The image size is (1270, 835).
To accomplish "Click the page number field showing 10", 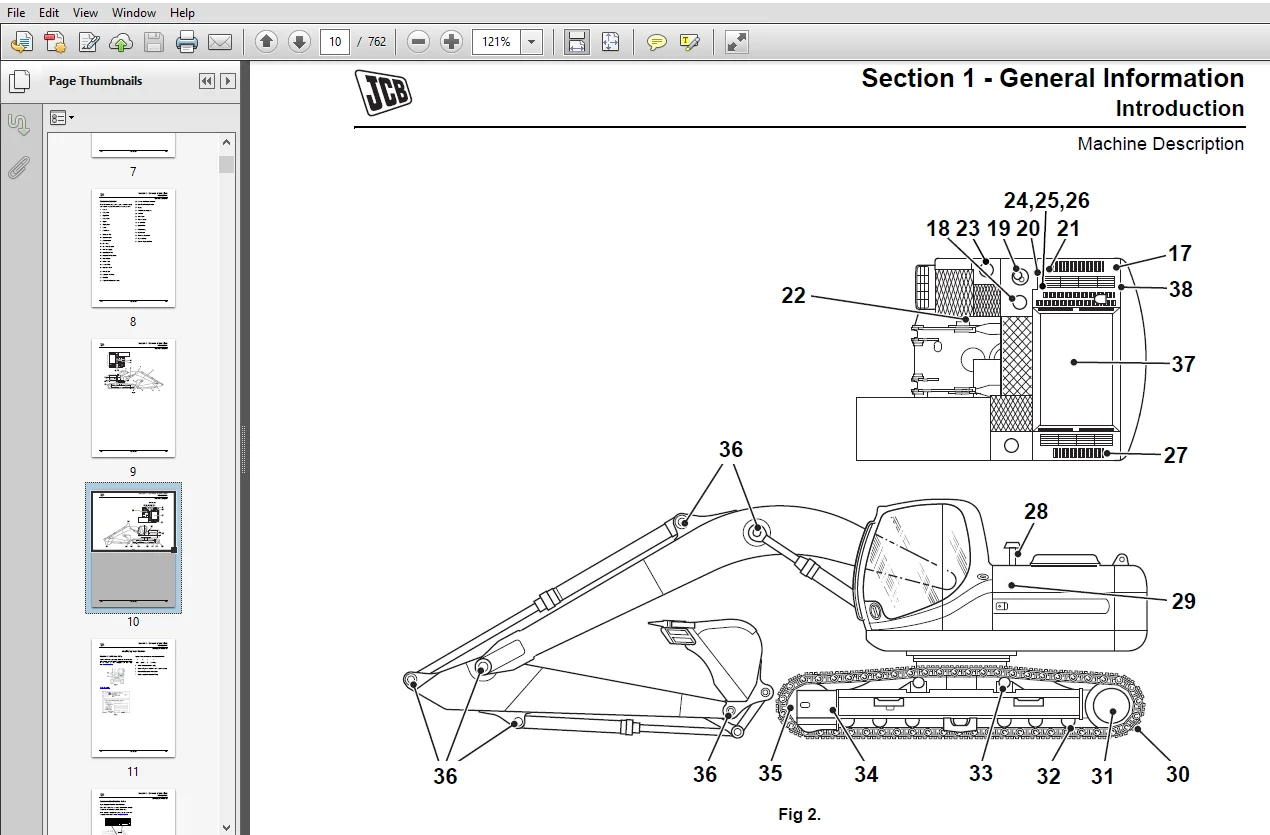I will pos(334,42).
